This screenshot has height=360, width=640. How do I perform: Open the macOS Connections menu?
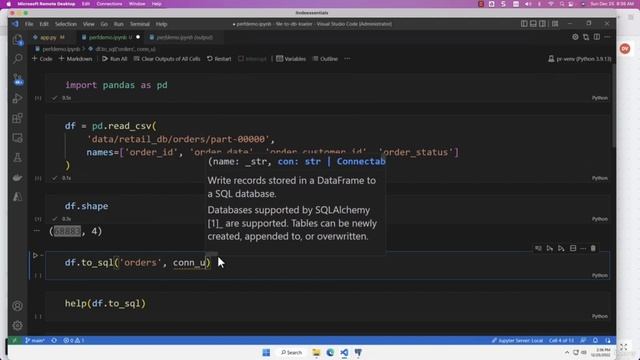point(109,4)
